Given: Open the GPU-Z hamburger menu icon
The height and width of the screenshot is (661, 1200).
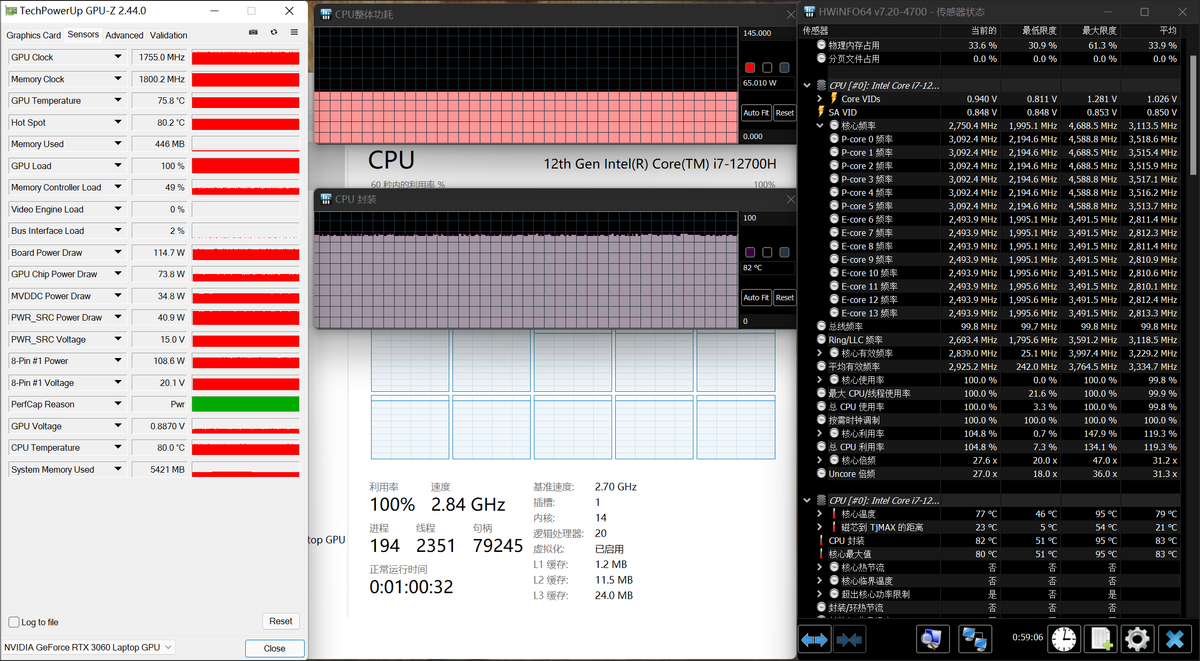Looking at the screenshot, I should coord(294,33).
